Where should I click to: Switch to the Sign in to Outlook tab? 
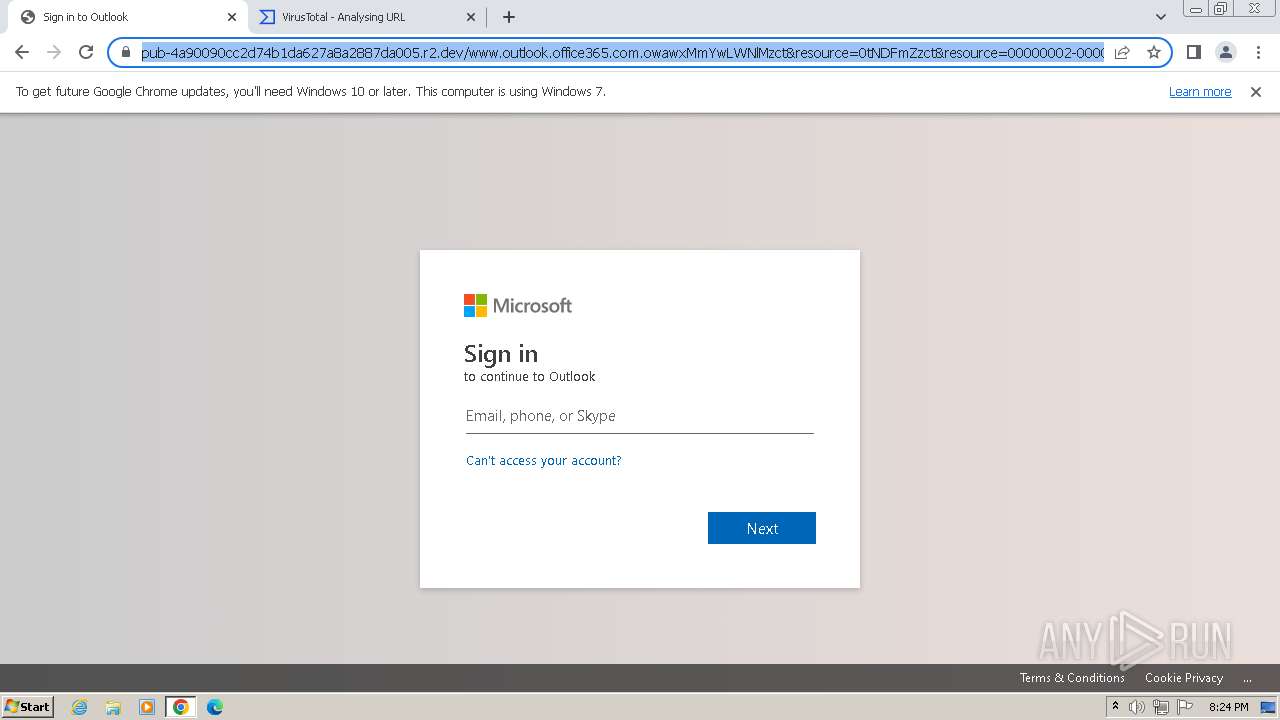(x=128, y=17)
